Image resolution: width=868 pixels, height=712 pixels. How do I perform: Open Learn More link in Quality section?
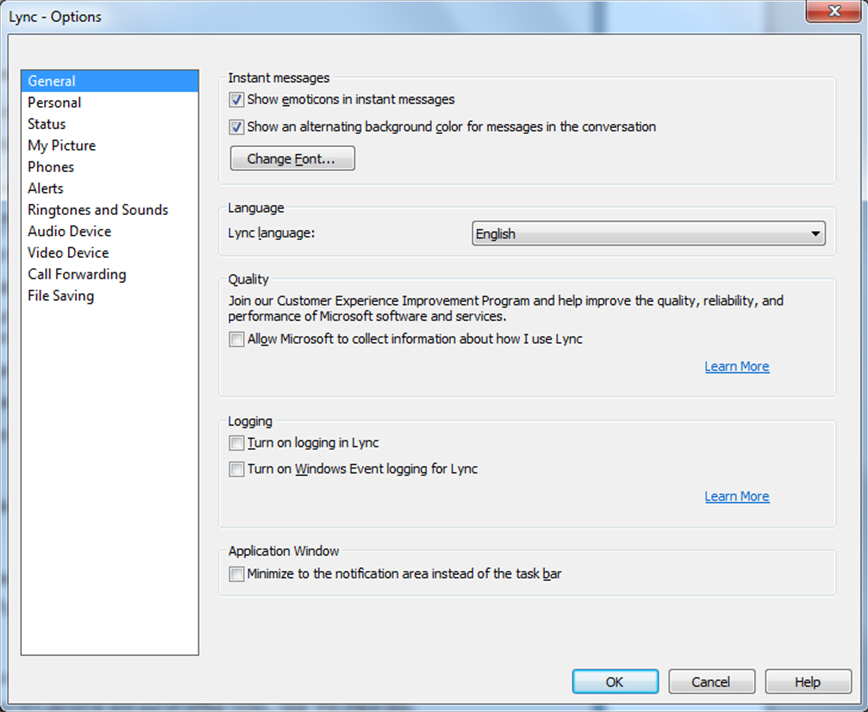[x=736, y=367]
